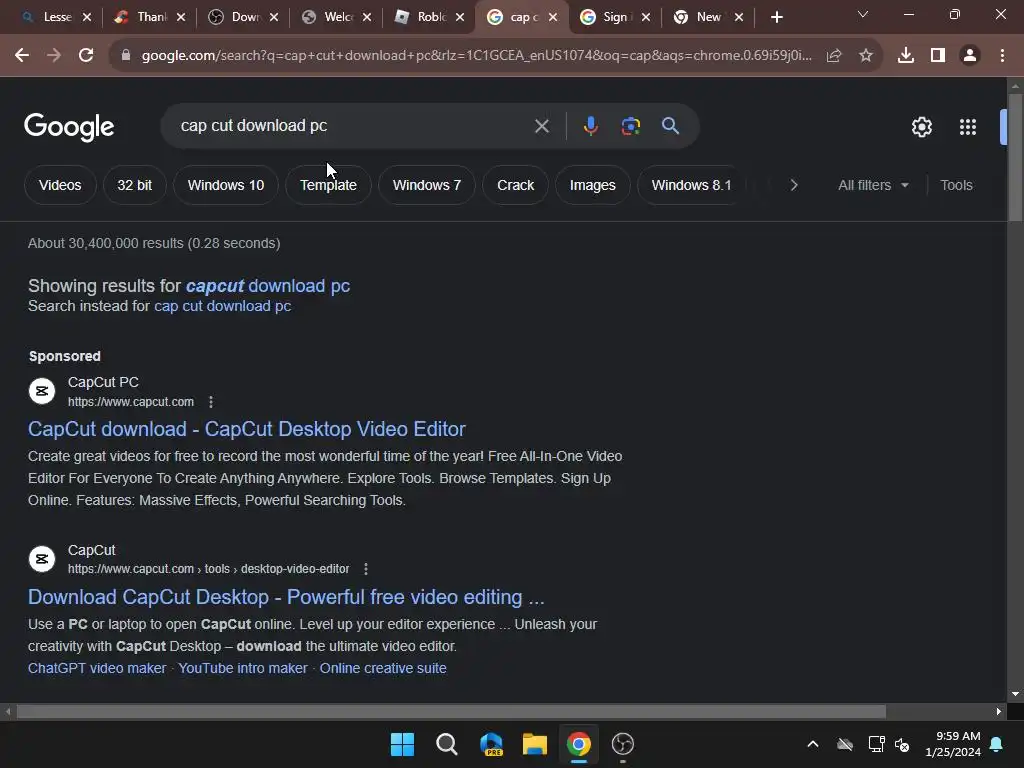
Task: Click the browser forward arrow
Action: pyautogui.click(x=54, y=56)
